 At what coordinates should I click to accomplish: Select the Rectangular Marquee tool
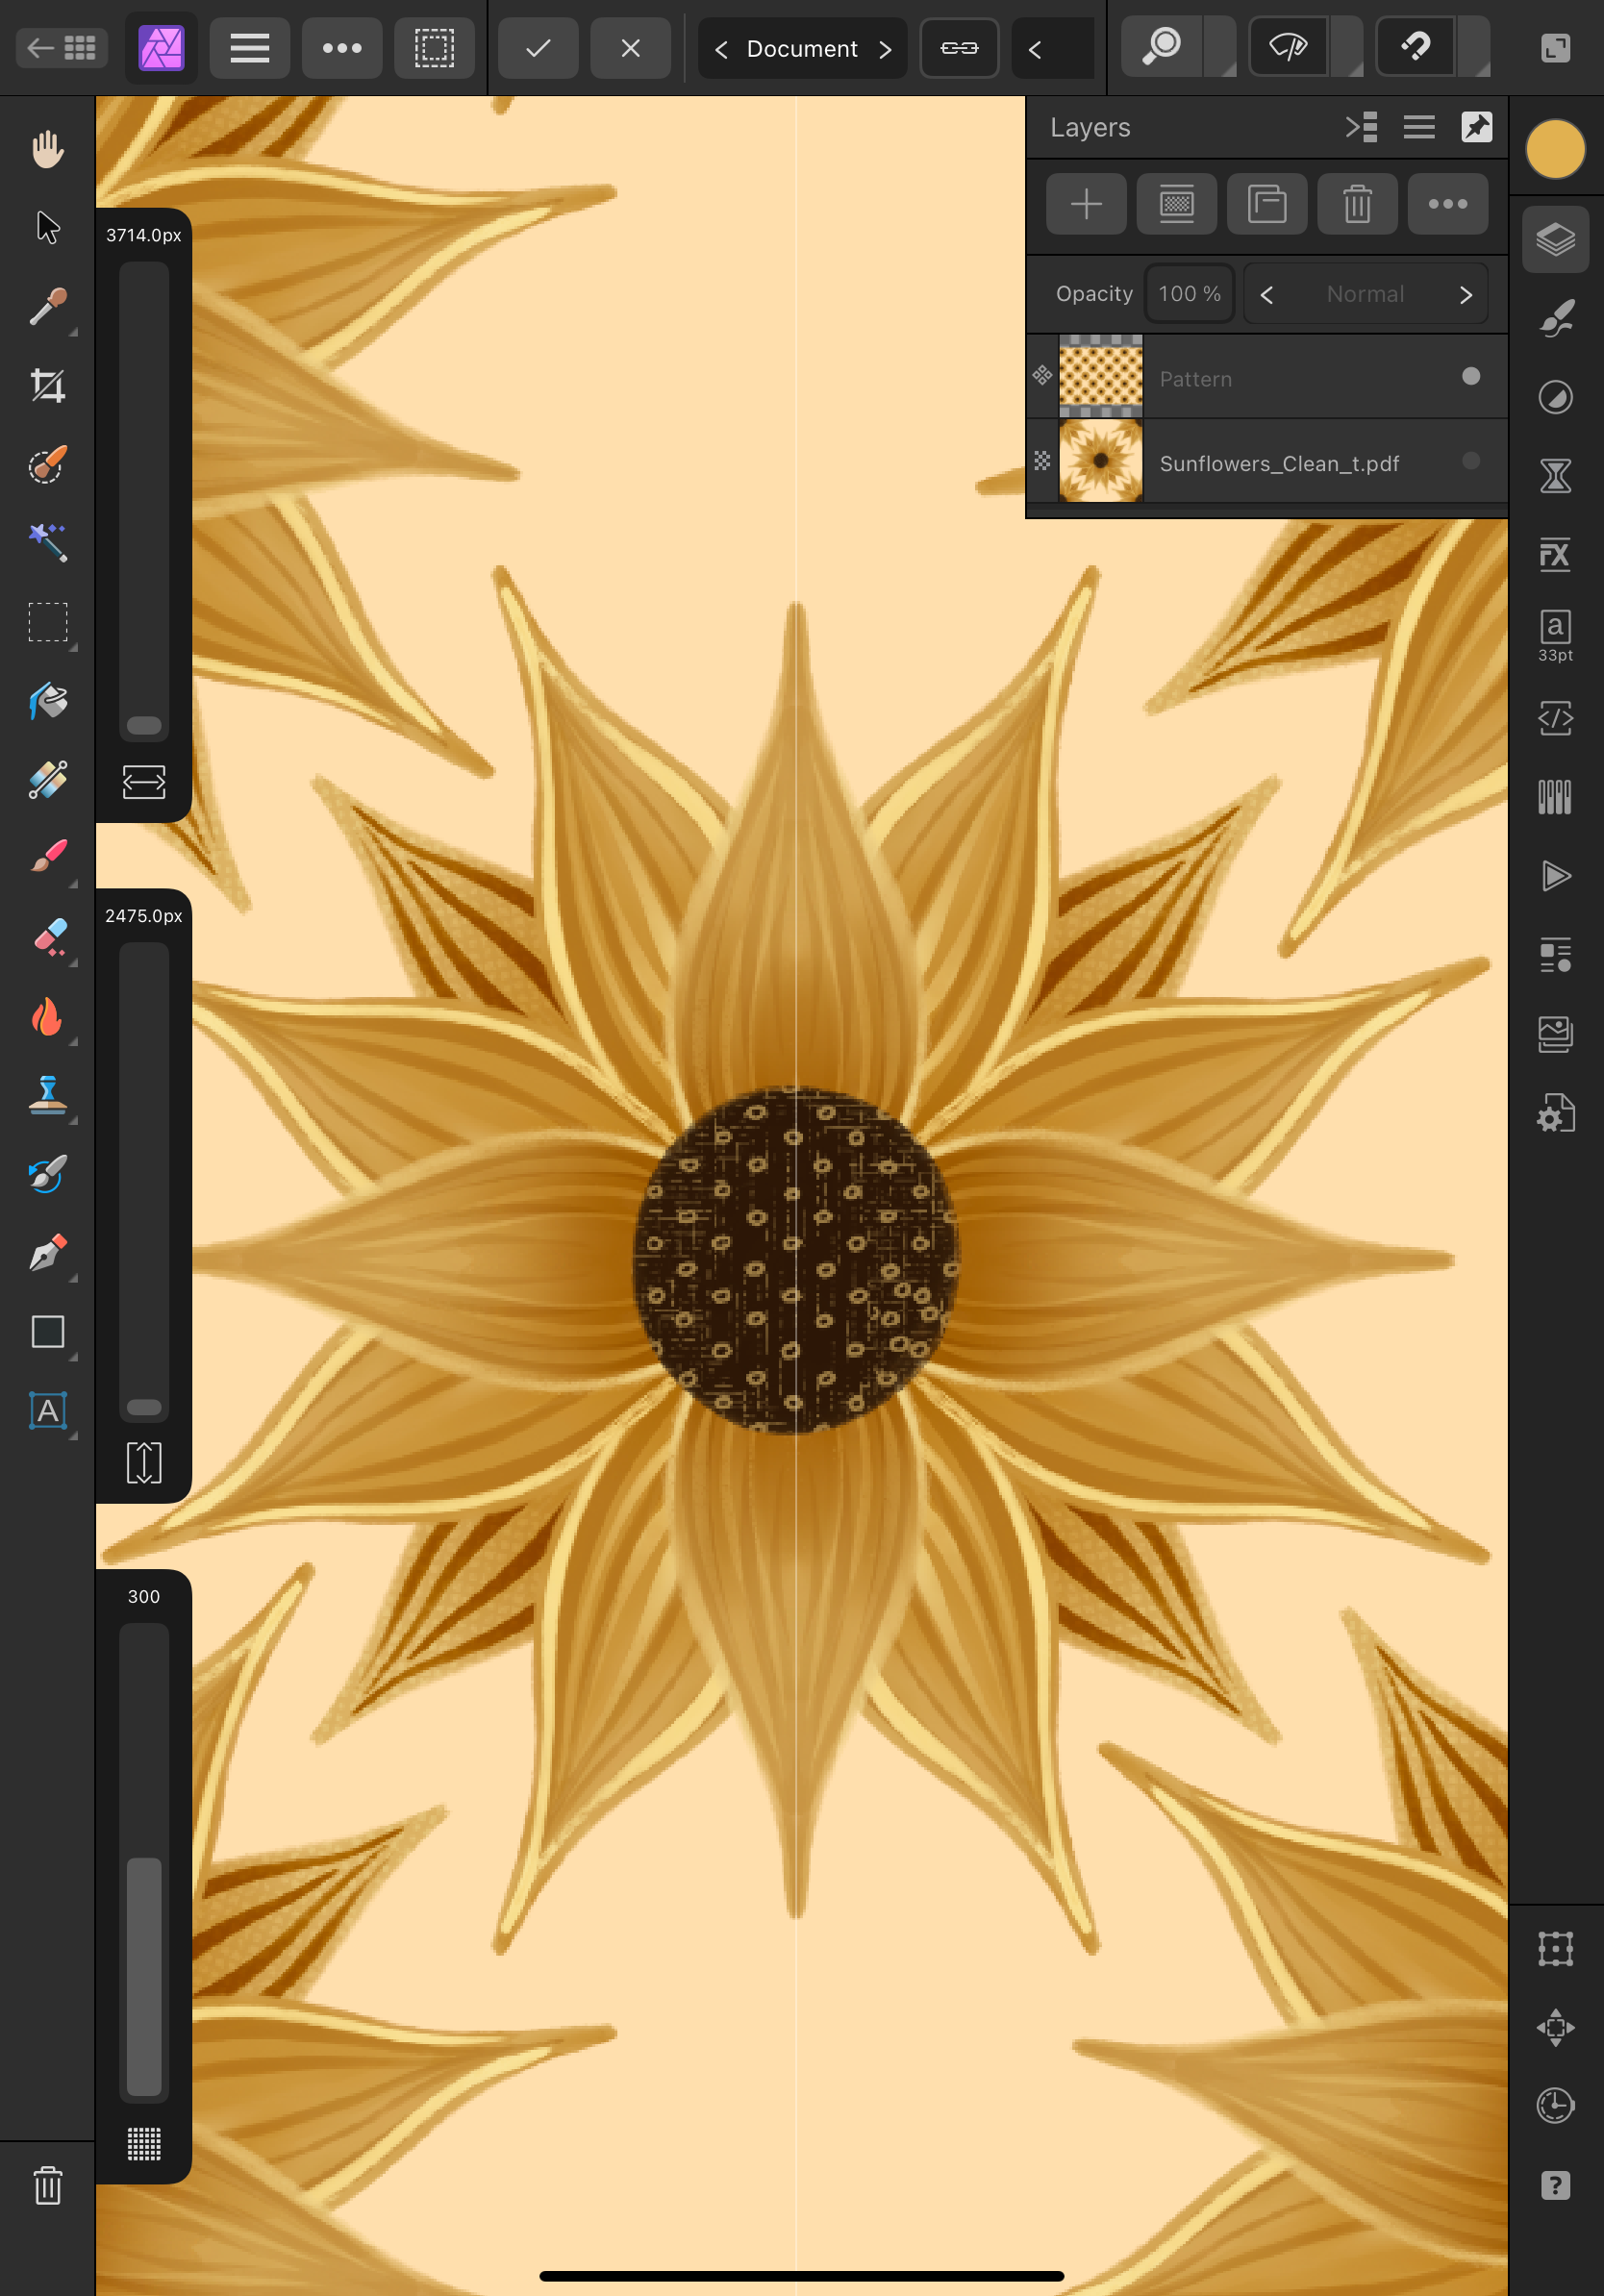47,622
